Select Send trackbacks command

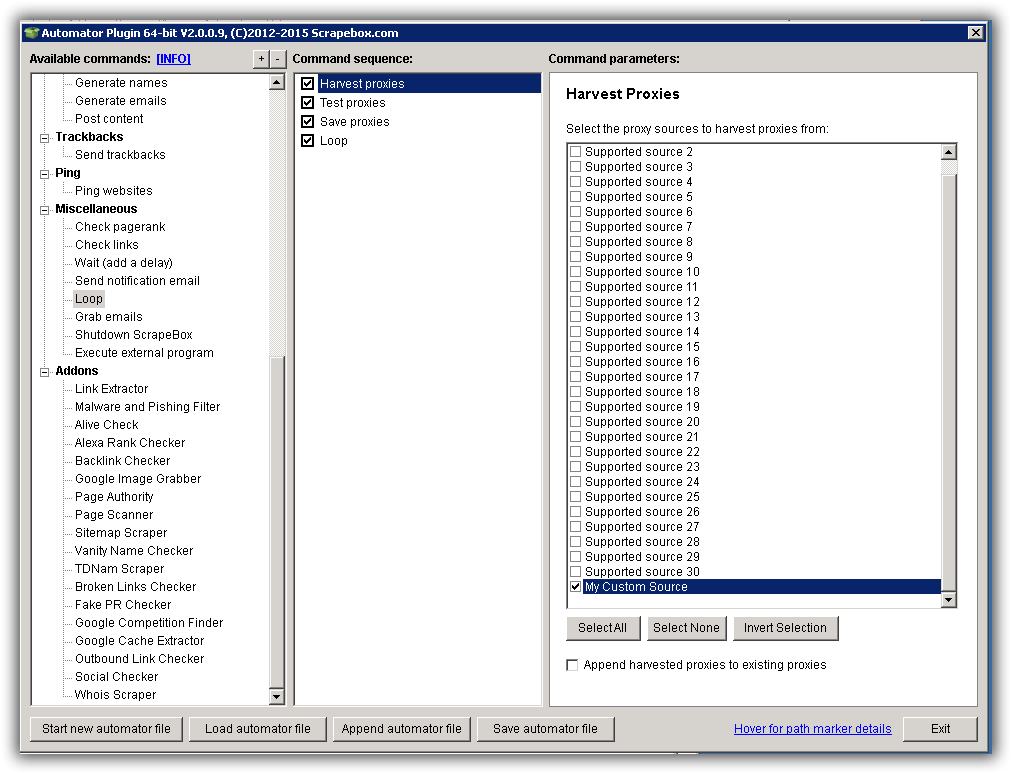(x=120, y=155)
